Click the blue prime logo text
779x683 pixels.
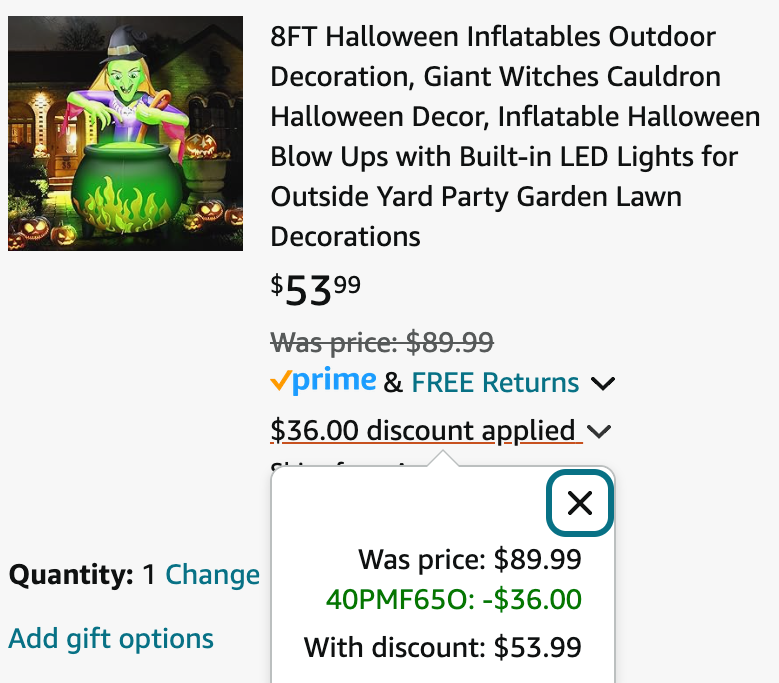[x=334, y=380]
